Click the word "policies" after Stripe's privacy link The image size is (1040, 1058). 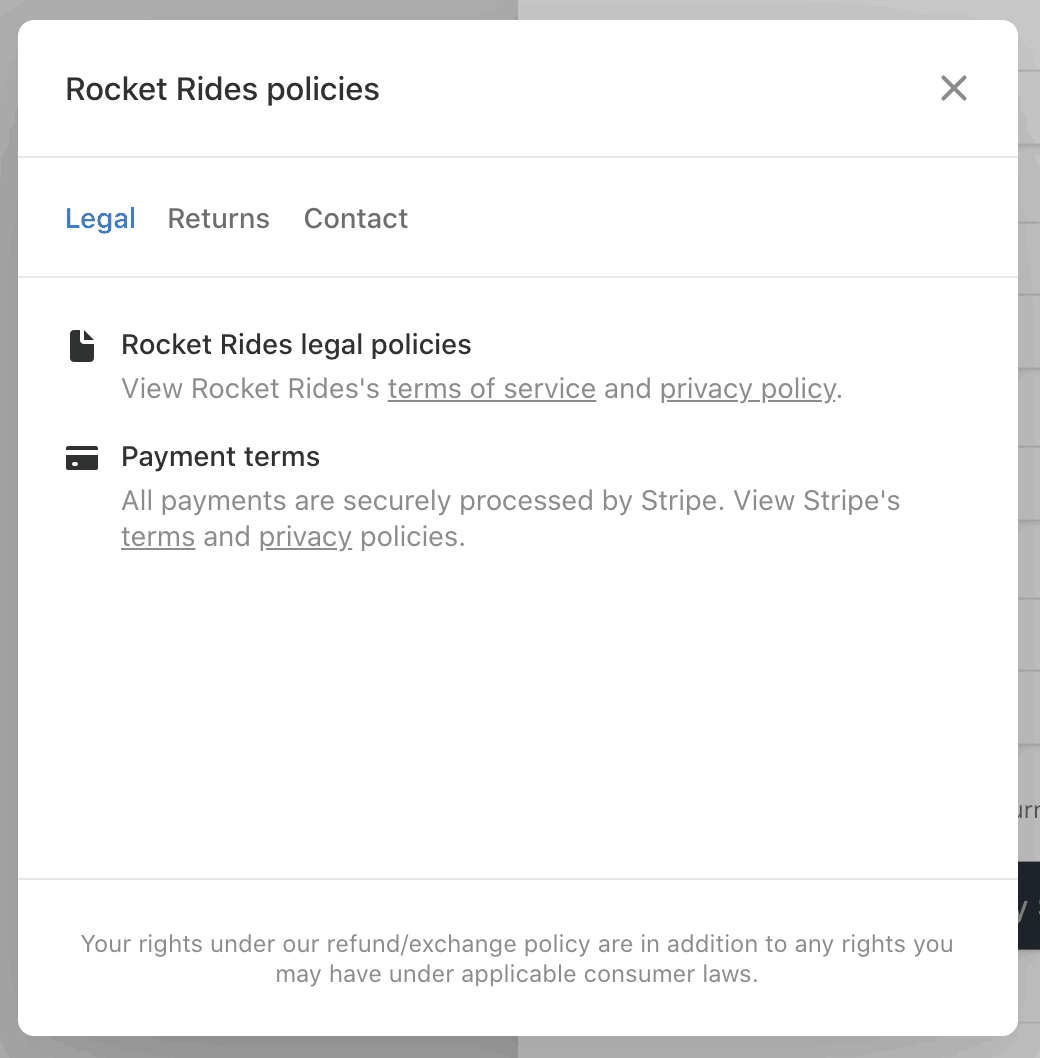click(412, 537)
